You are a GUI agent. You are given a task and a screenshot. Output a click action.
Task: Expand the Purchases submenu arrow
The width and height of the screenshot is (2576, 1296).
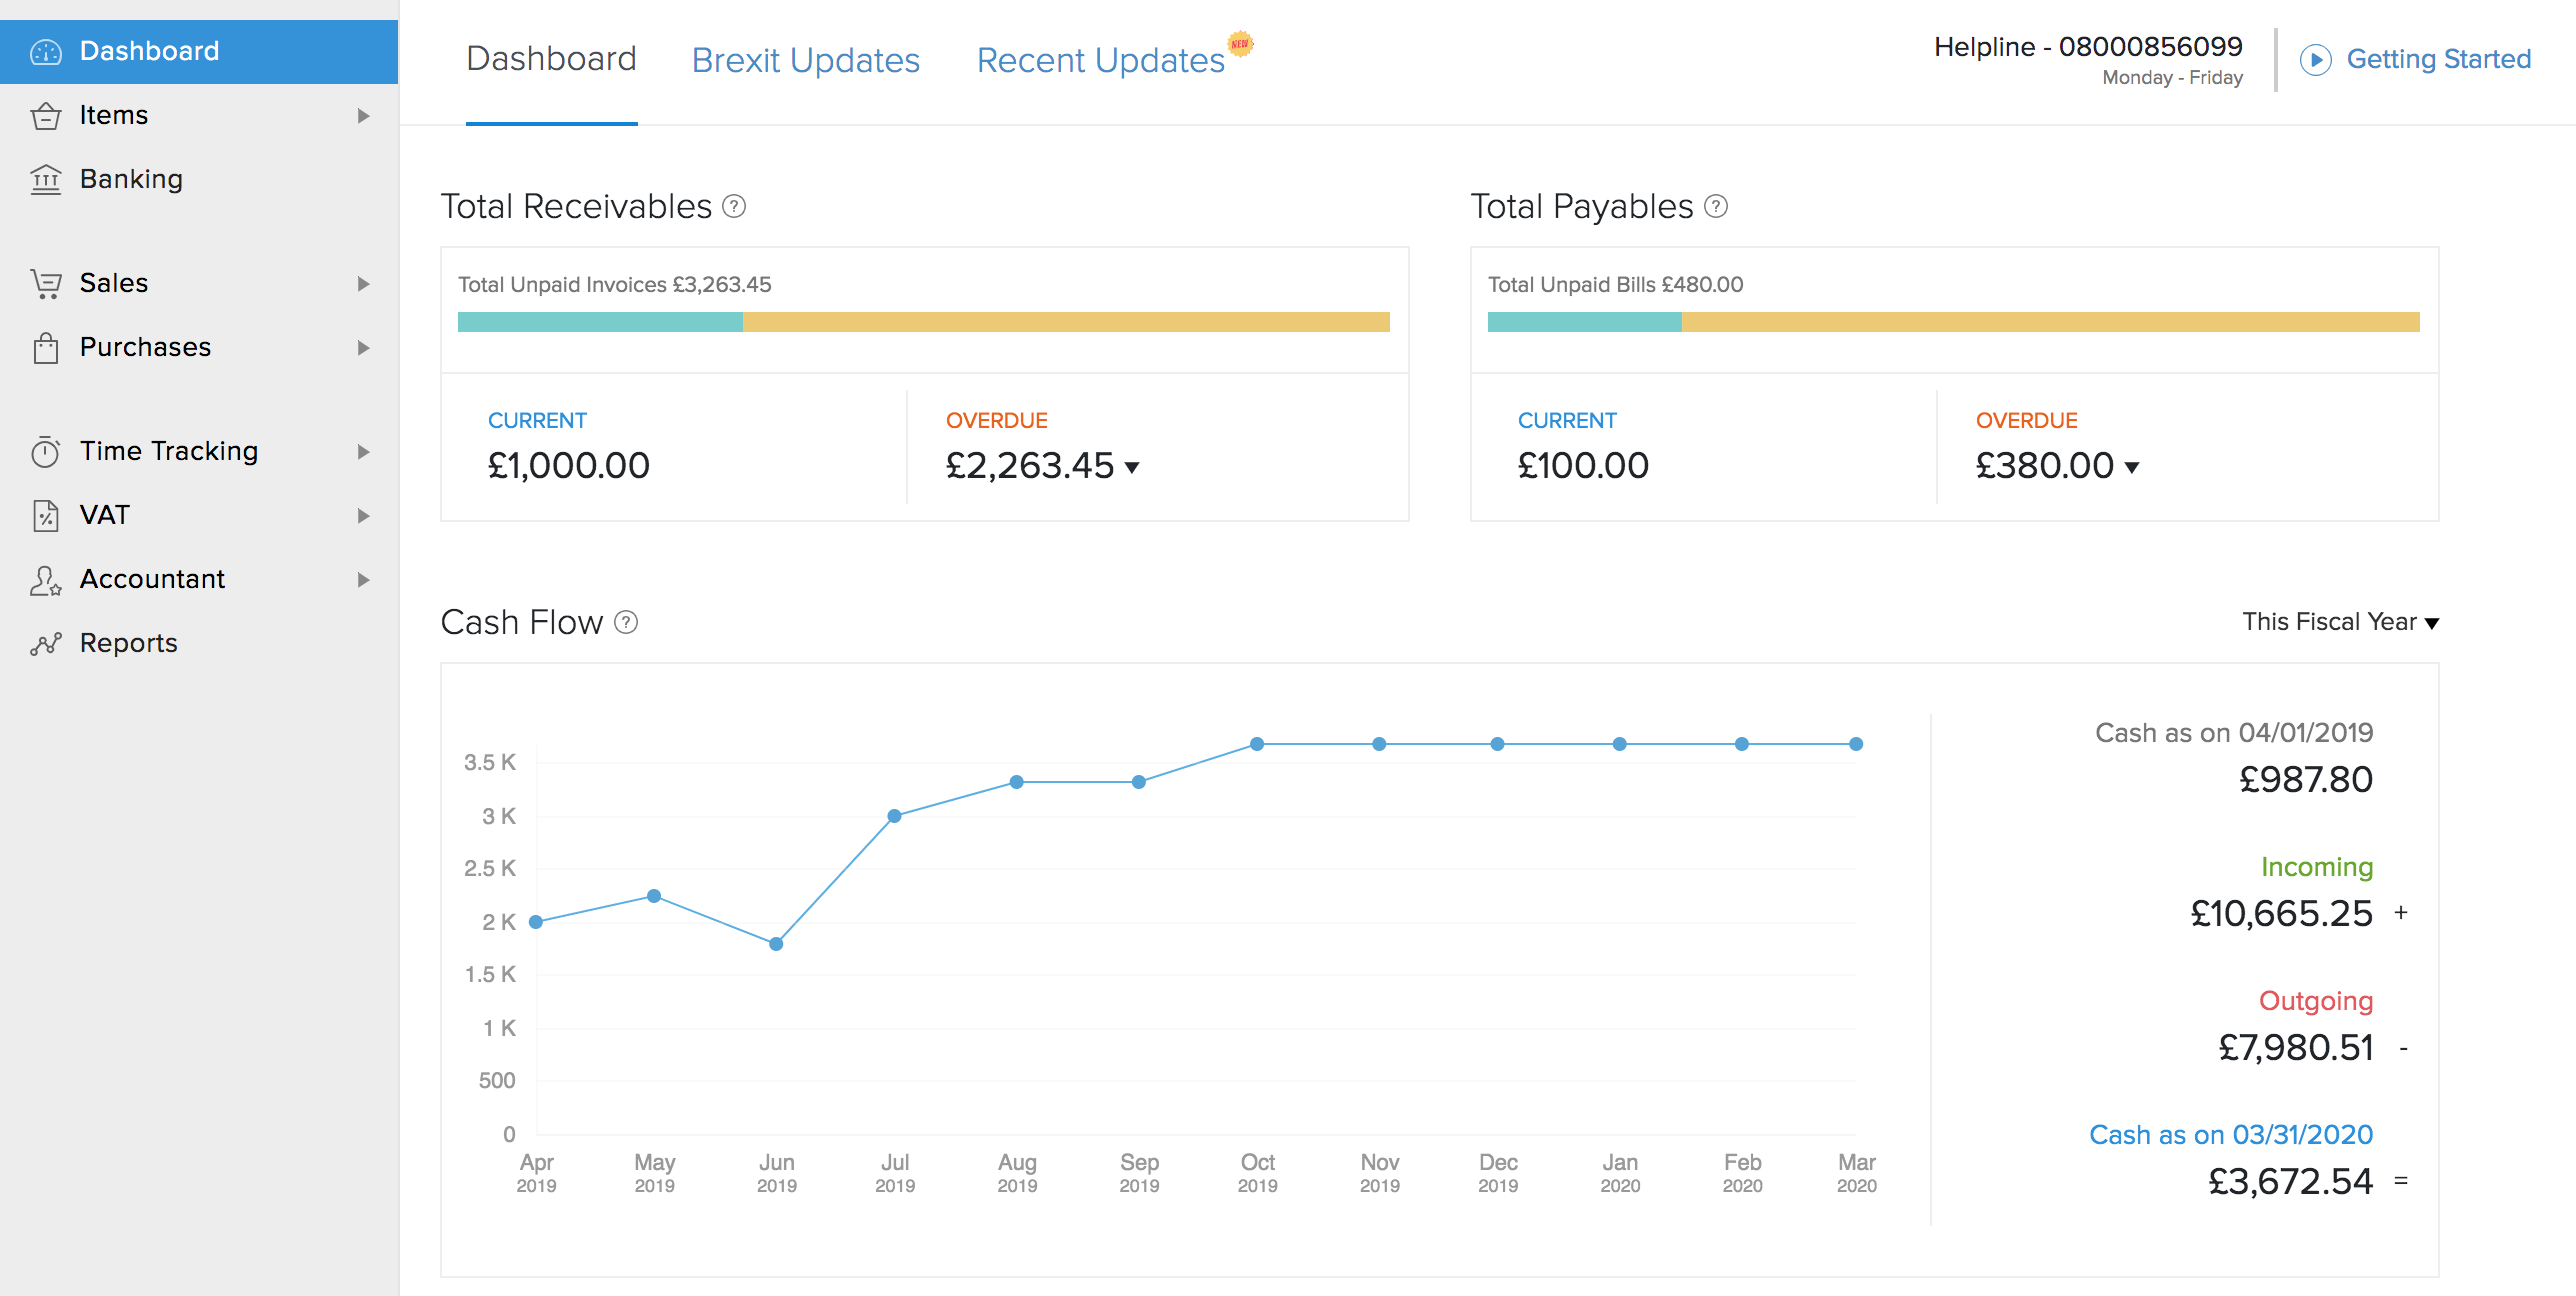tap(364, 347)
